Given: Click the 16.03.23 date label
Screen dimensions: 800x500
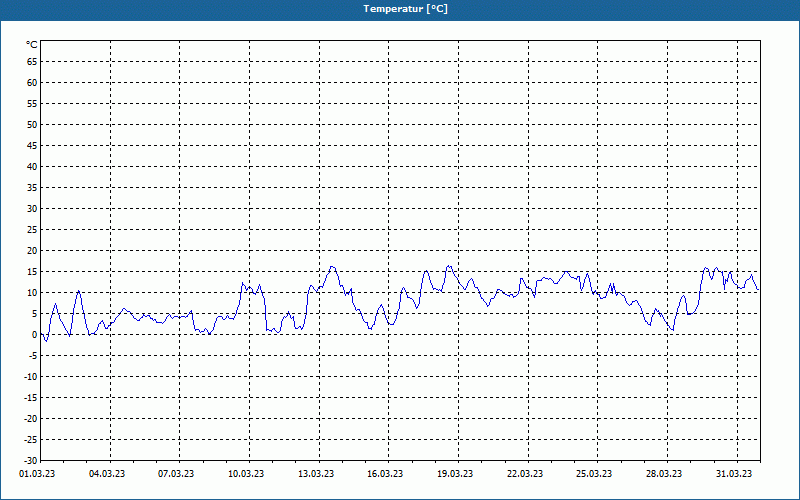Looking at the screenshot, I should [x=385, y=473].
